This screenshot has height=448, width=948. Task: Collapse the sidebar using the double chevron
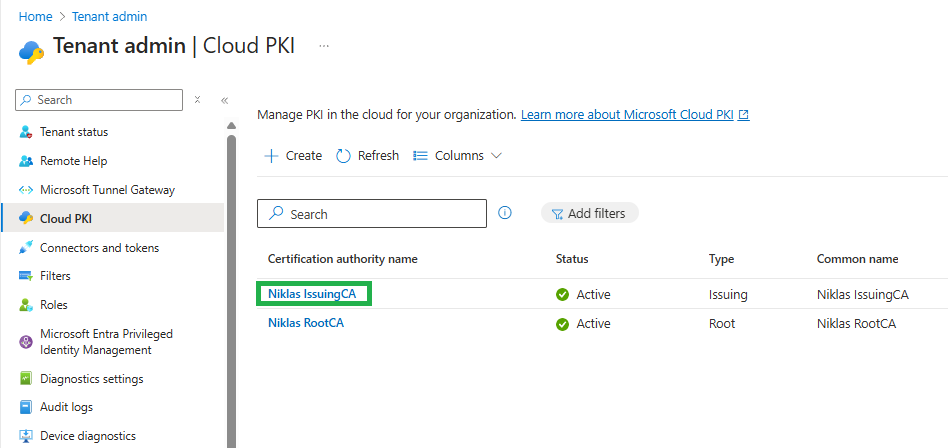(x=225, y=100)
